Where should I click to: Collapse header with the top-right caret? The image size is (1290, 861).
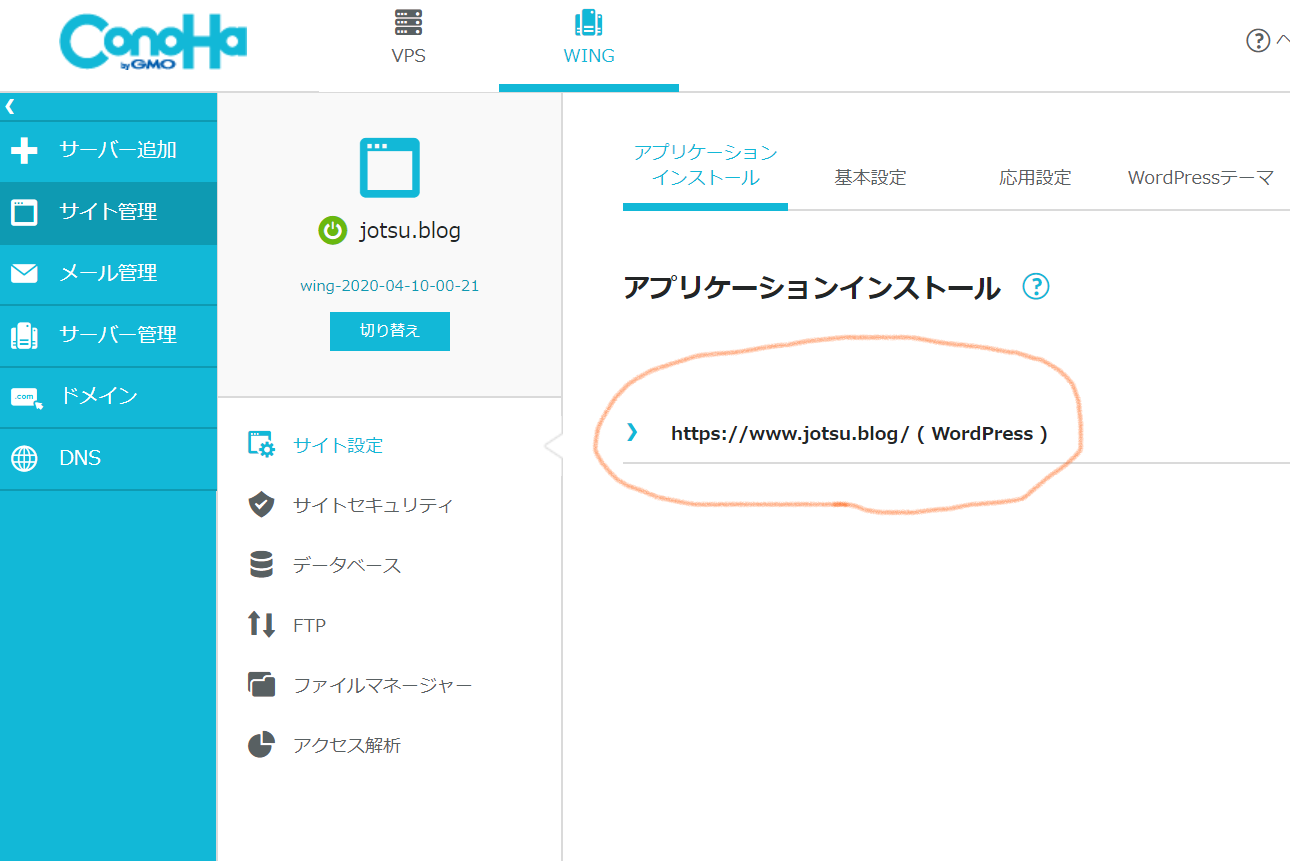pos(1282,40)
